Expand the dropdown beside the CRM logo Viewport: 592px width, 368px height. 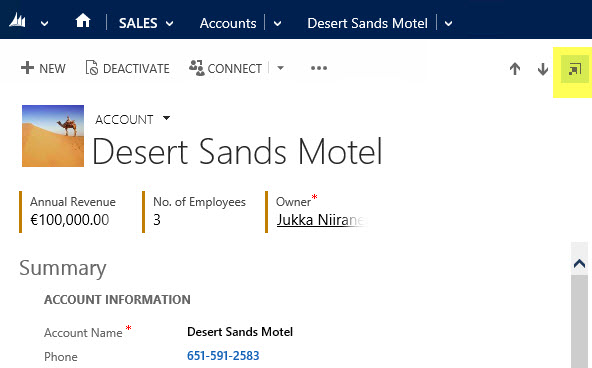(x=45, y=24)
